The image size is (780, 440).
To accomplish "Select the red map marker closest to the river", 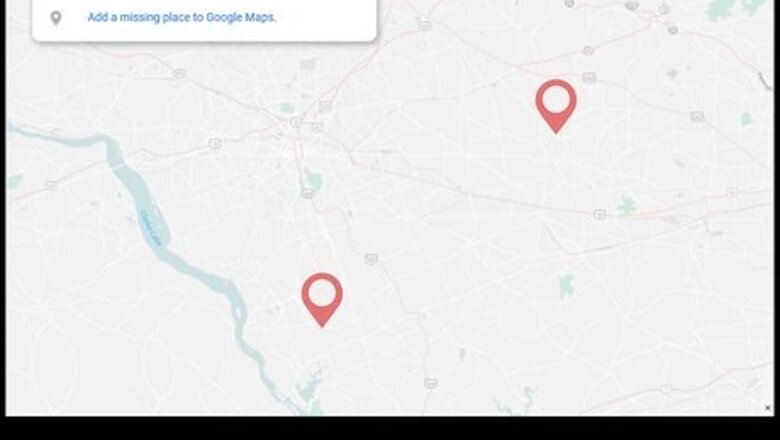I will [x=322, y=300].
